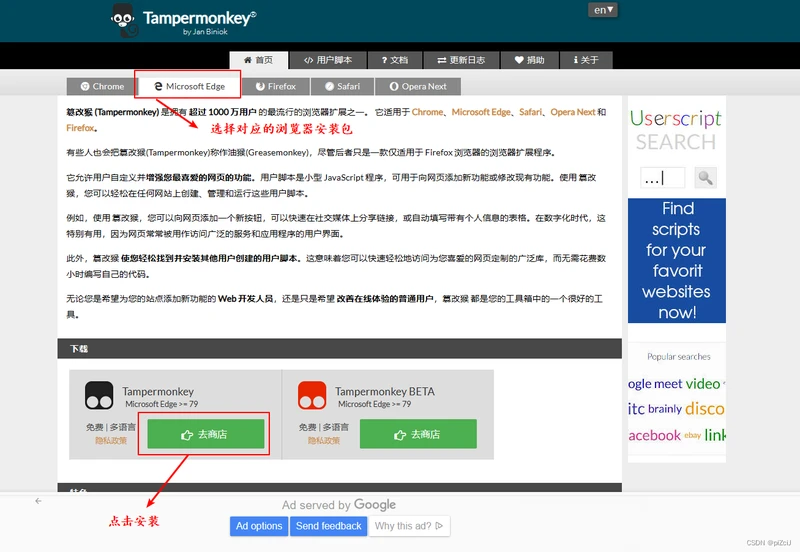Click the 'brainly' popular search term
Image resolution: width=800 pixels, height=552 pixels.
(665, 409)
